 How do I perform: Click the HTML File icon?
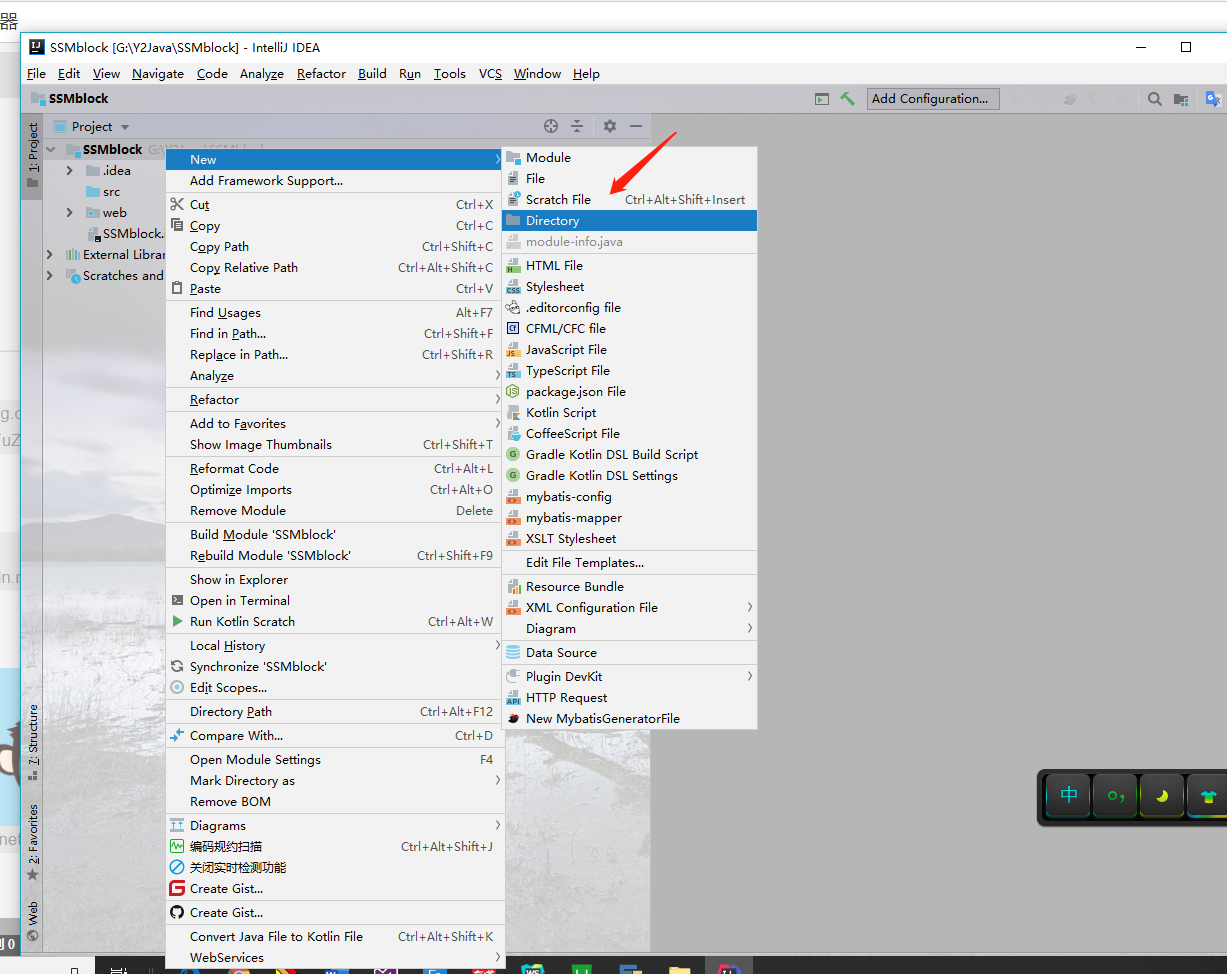click(514, 265)
